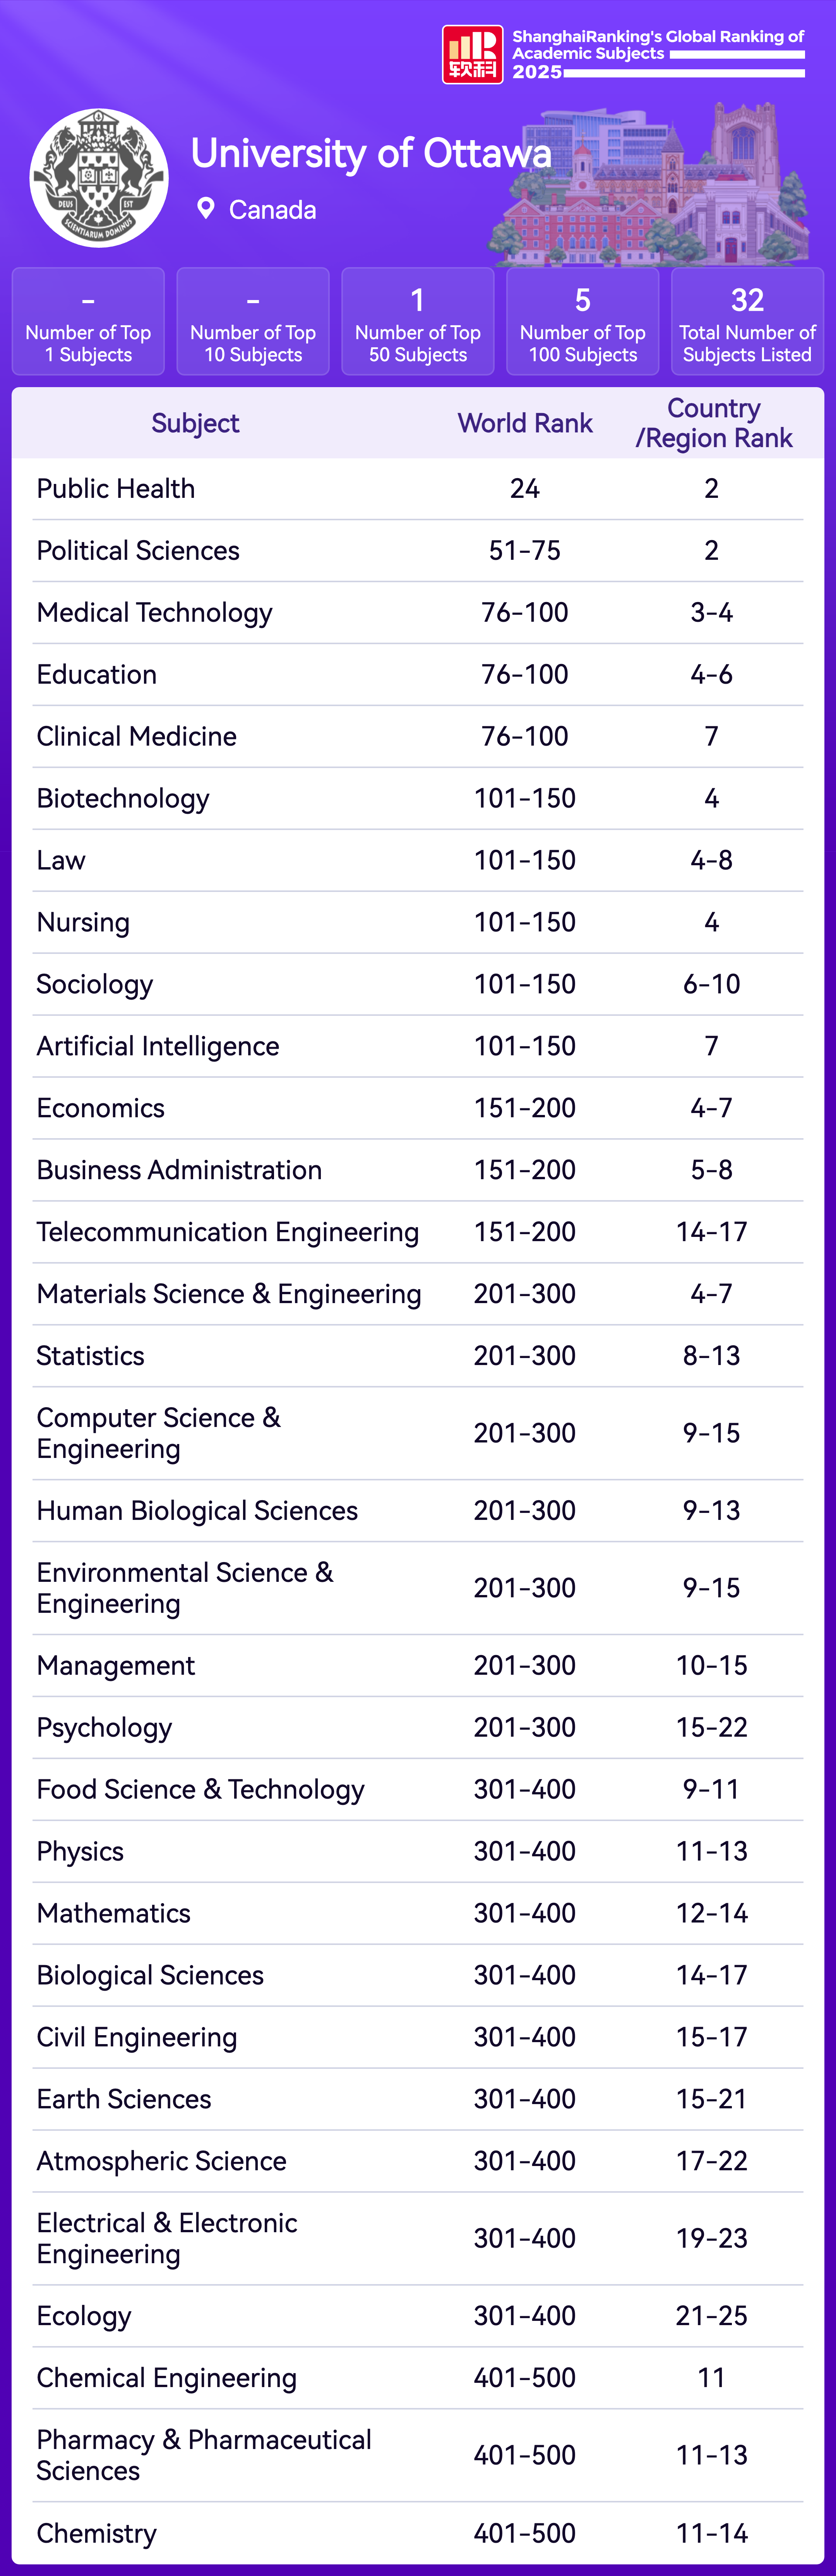Click the Subject column header
The image size is (836, 2576).
point(195,423)
